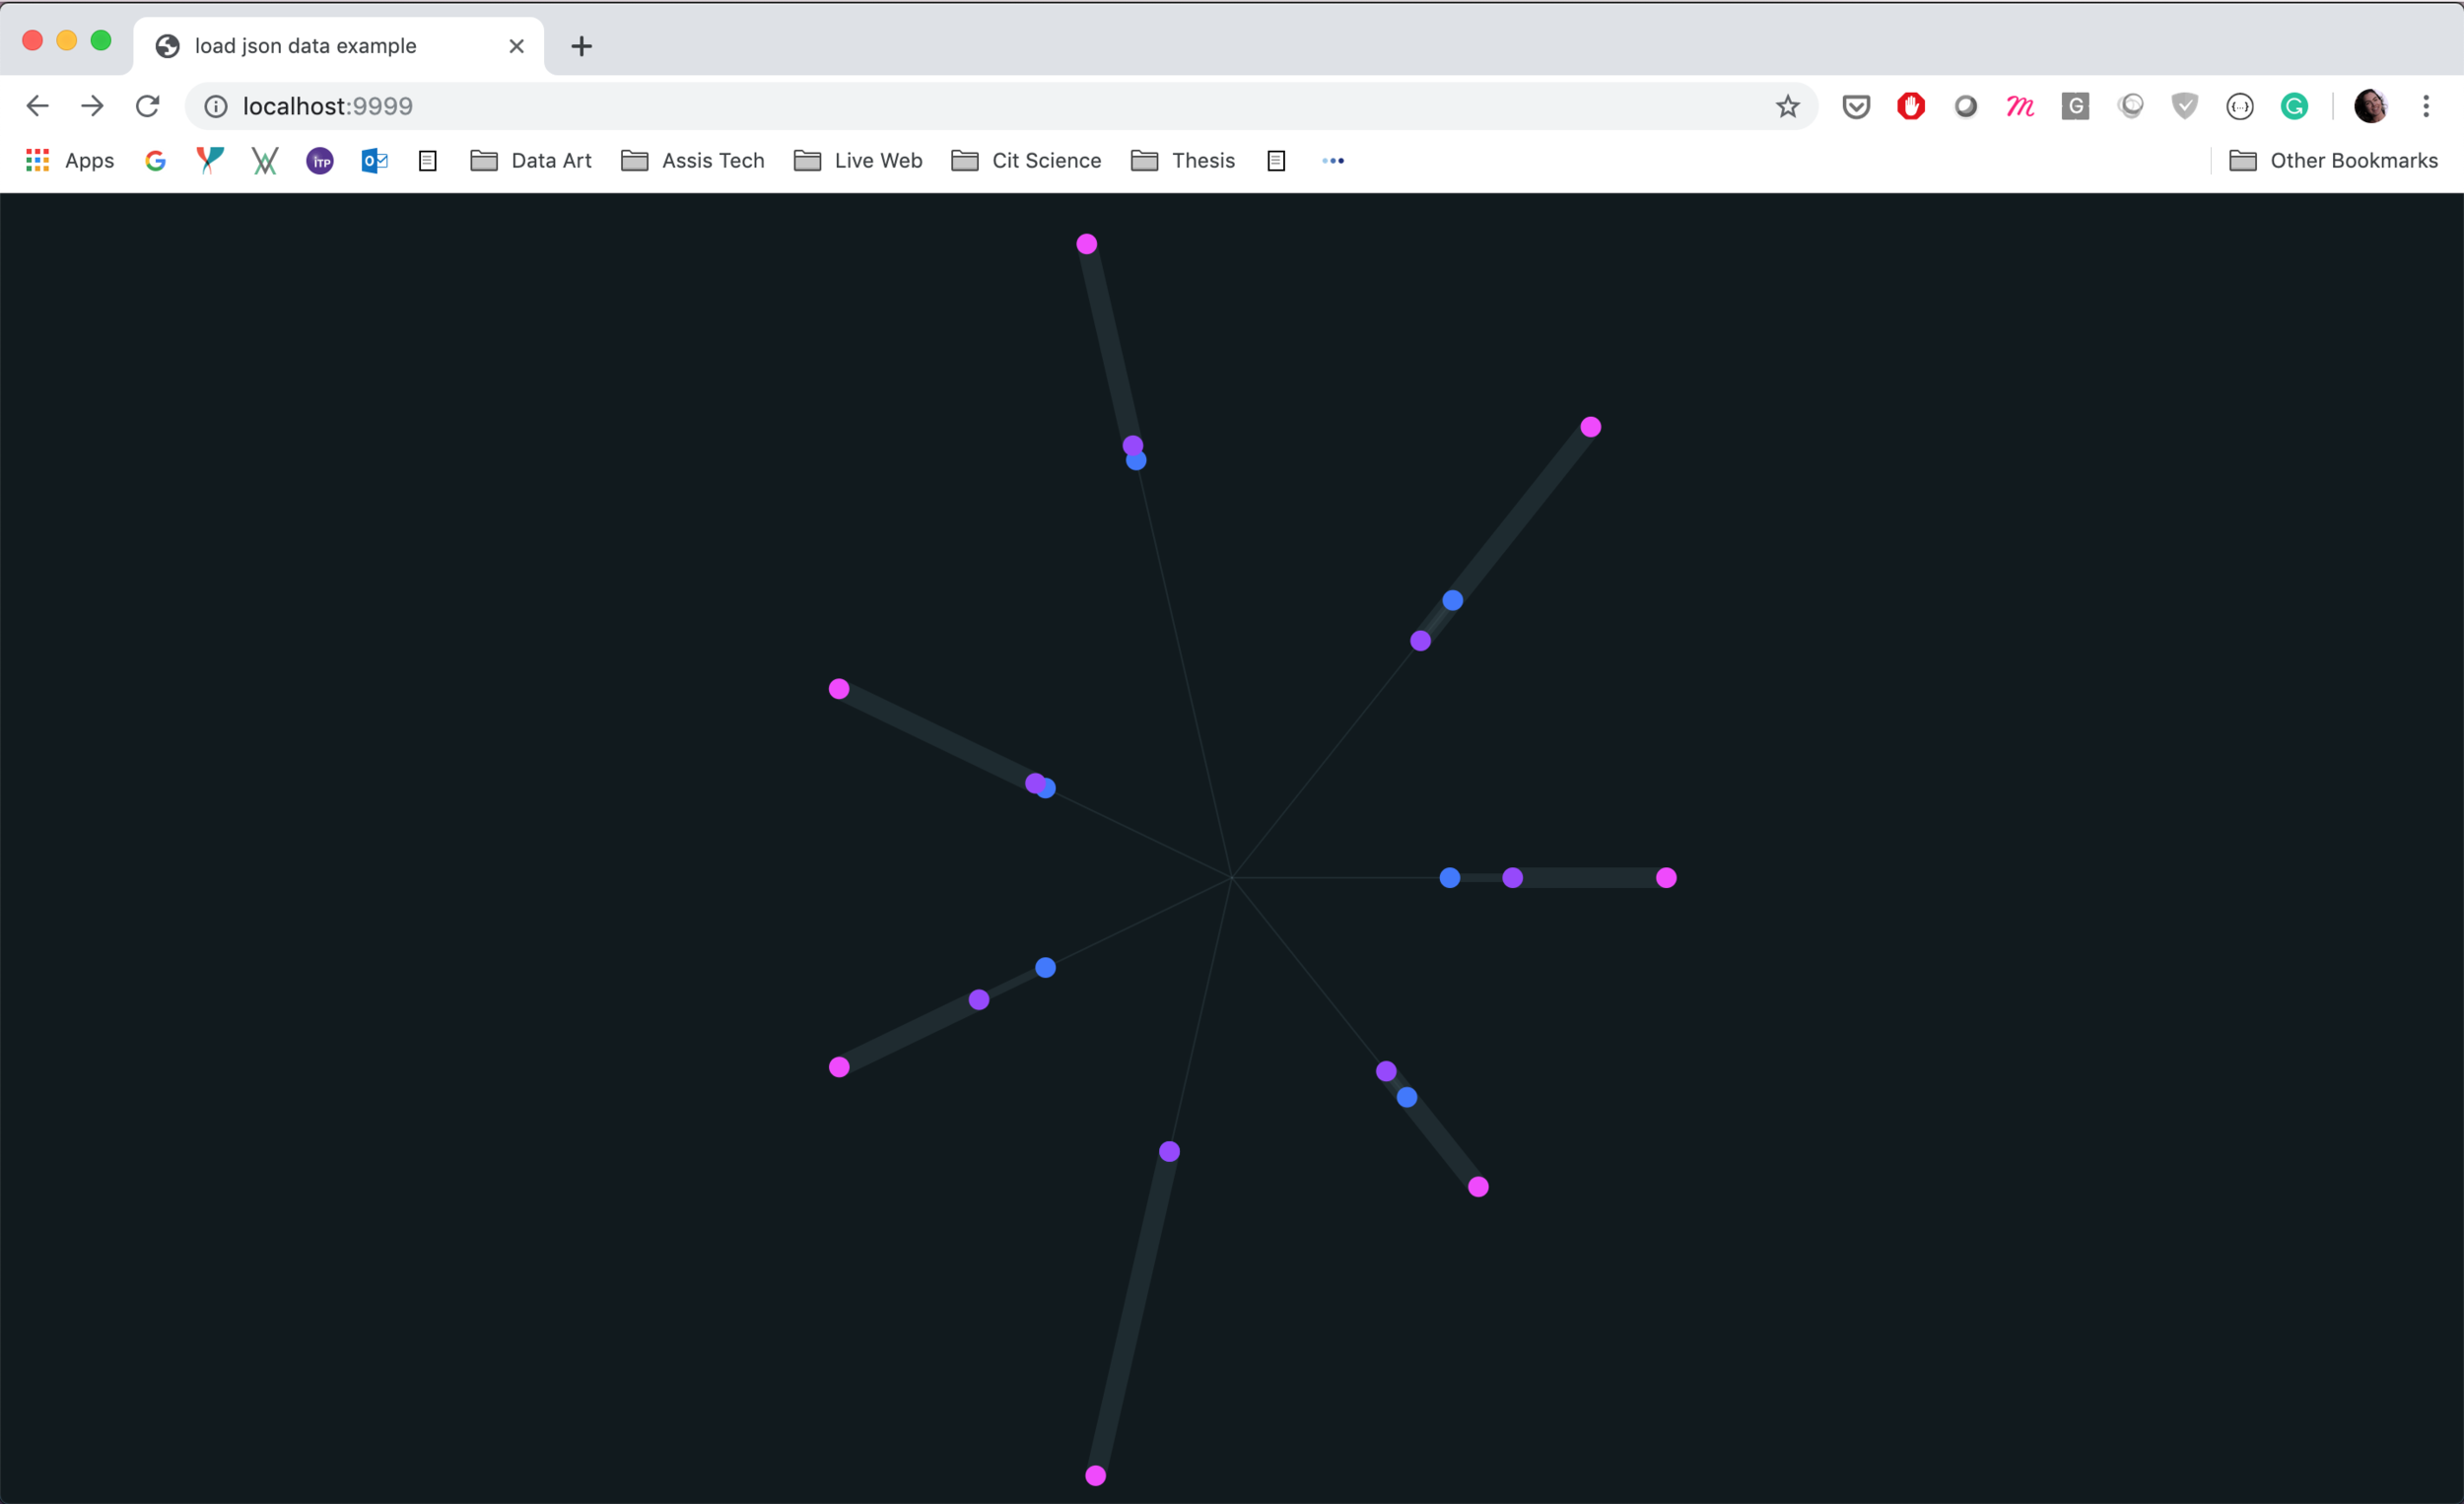Go back to previous page
The image size is (2464, 1504).
[38, 106]
